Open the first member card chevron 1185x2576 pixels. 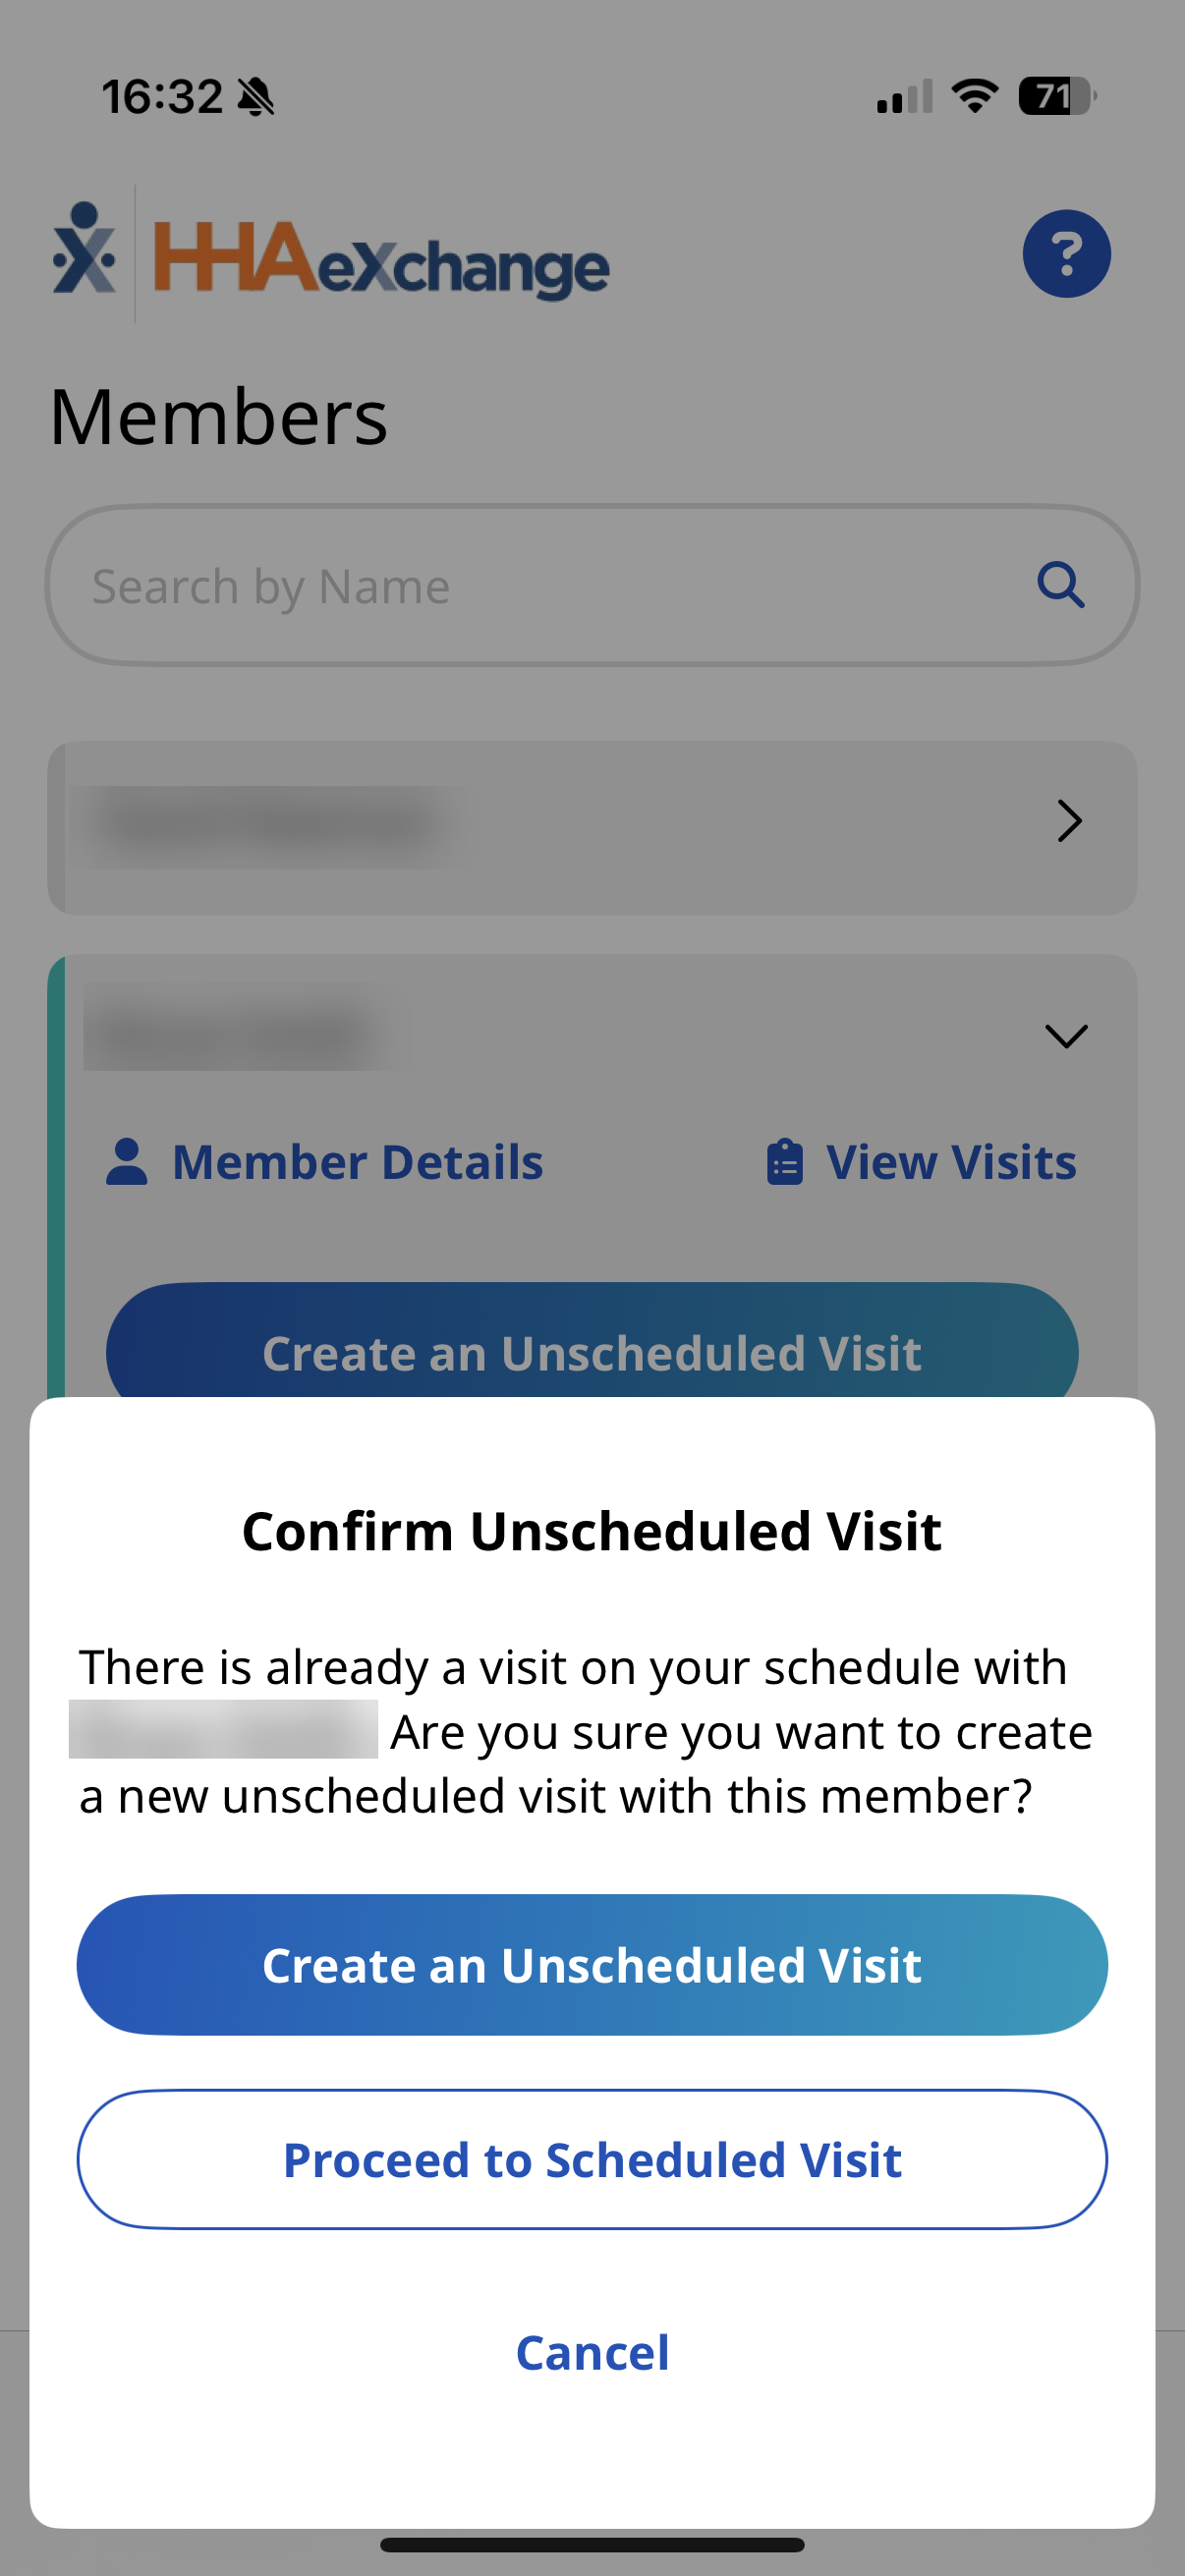click(1069, 822)
